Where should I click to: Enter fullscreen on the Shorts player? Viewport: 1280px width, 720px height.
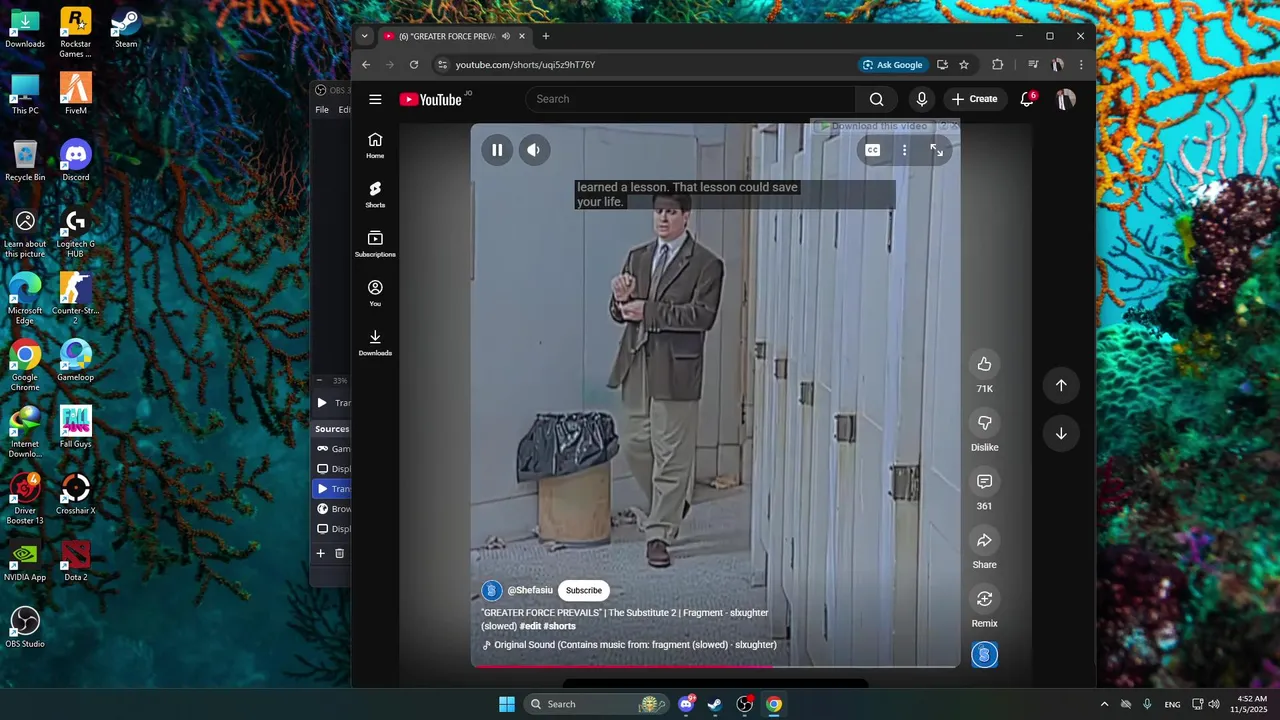pyautogui.click(x=937, y=150)
